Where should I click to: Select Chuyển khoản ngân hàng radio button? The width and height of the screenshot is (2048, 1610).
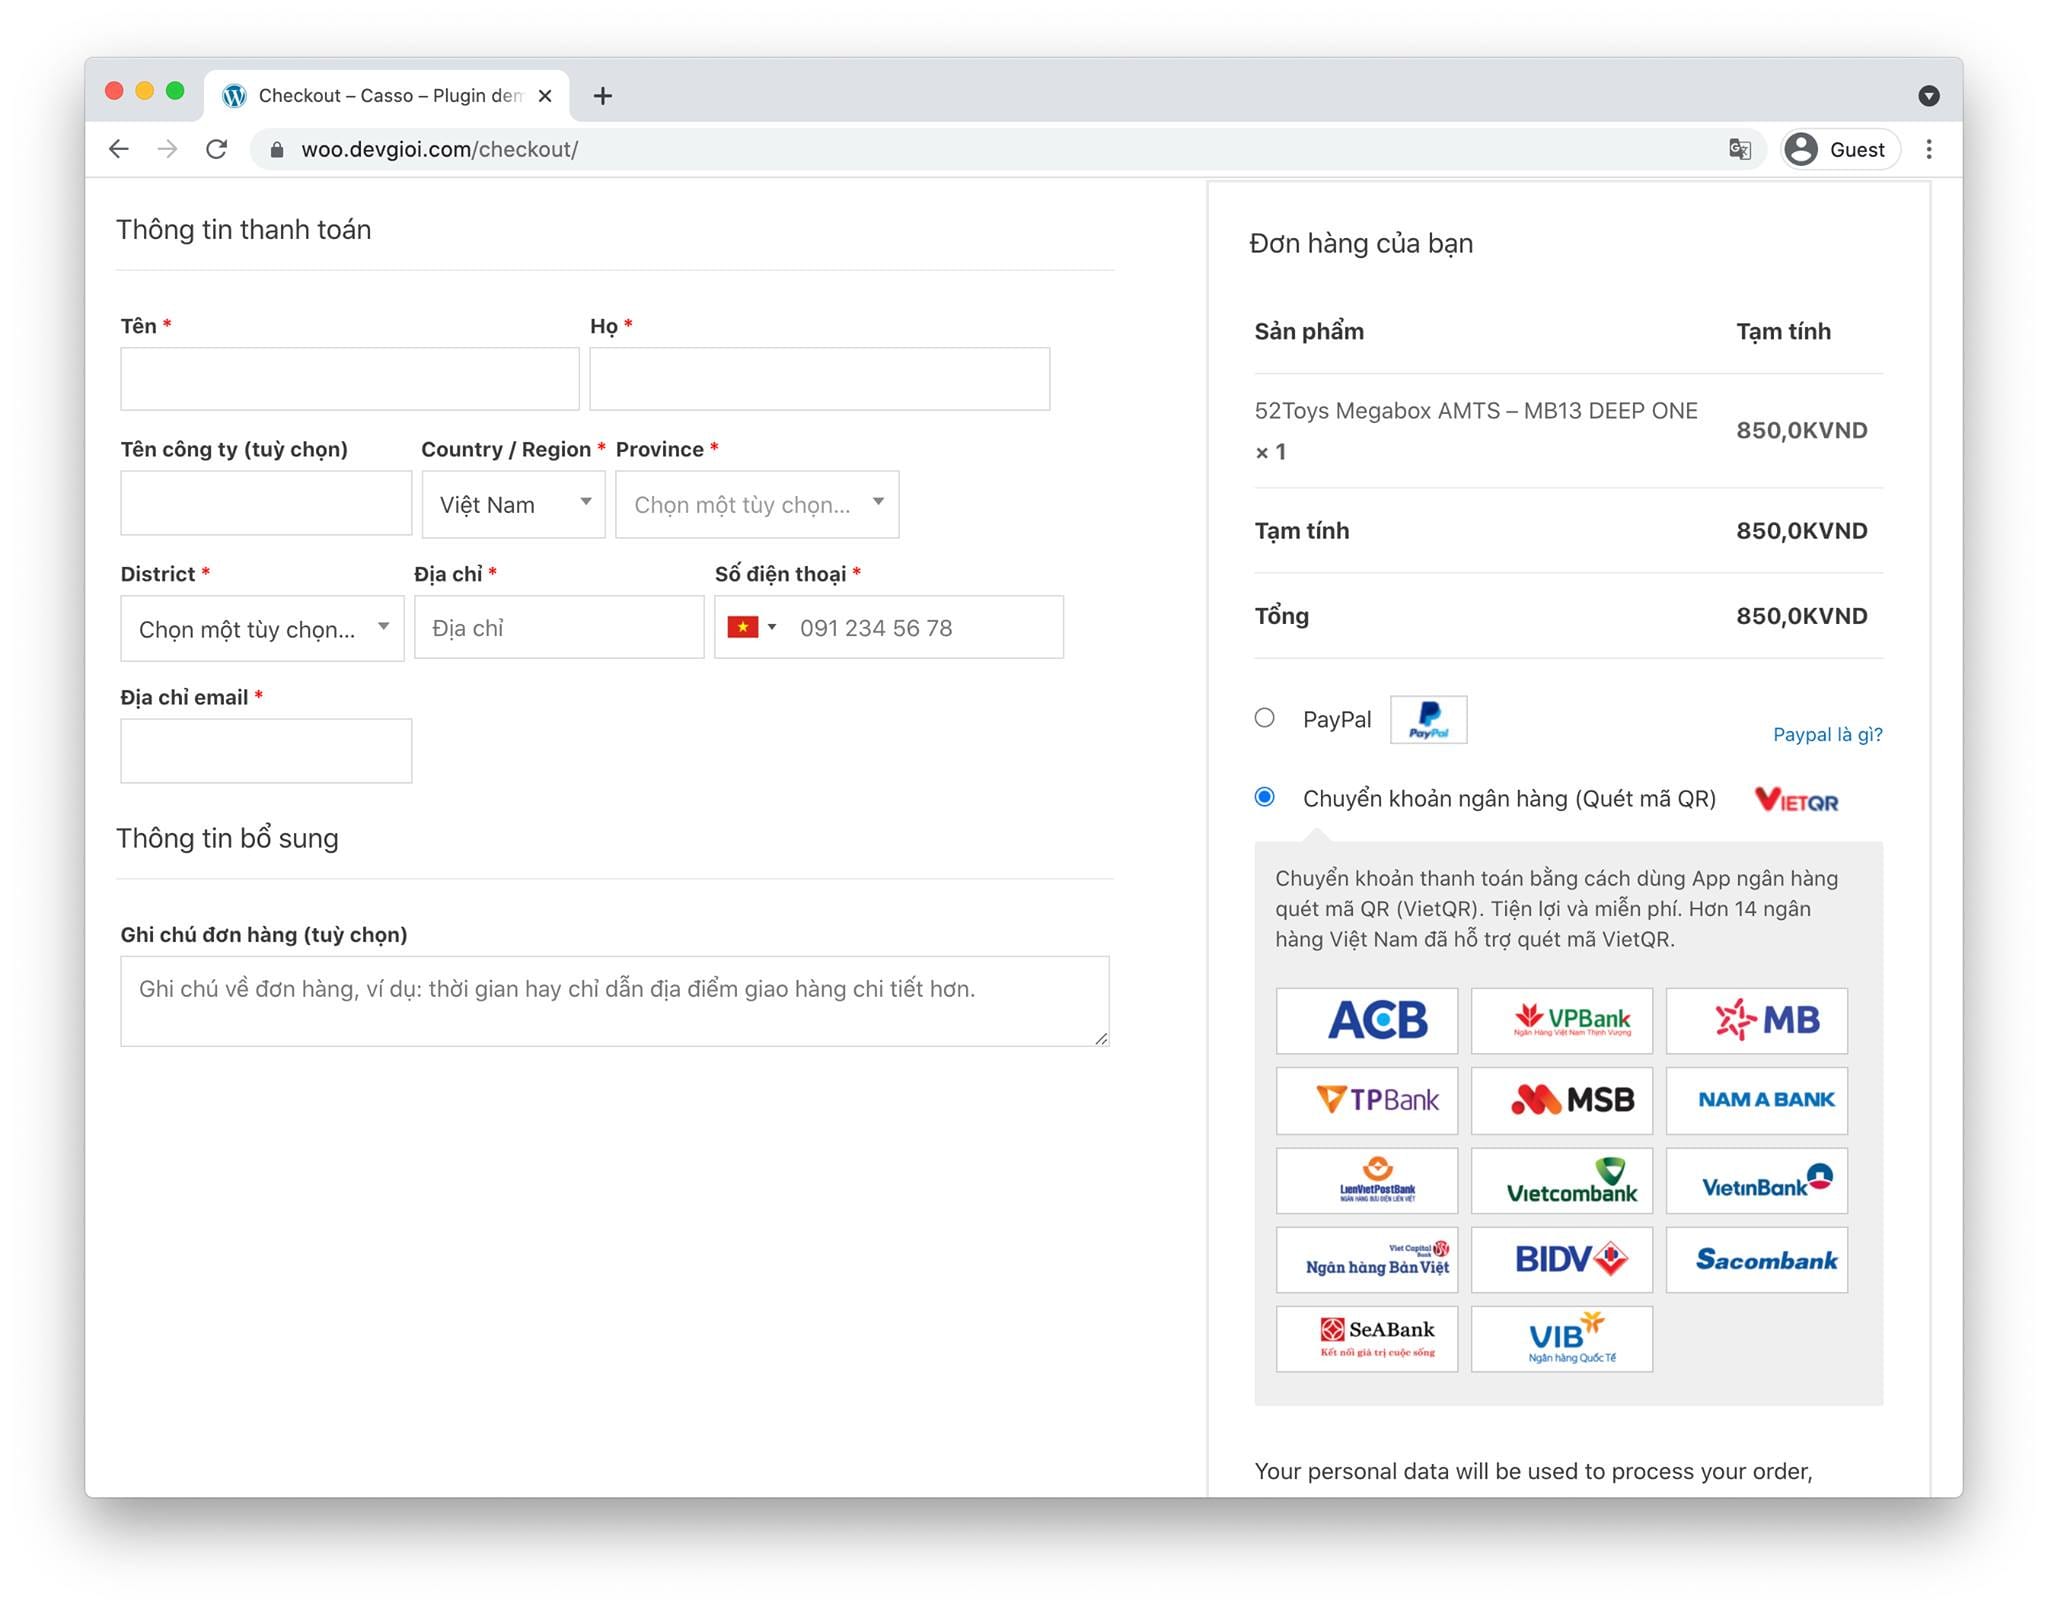(1265, 797)
